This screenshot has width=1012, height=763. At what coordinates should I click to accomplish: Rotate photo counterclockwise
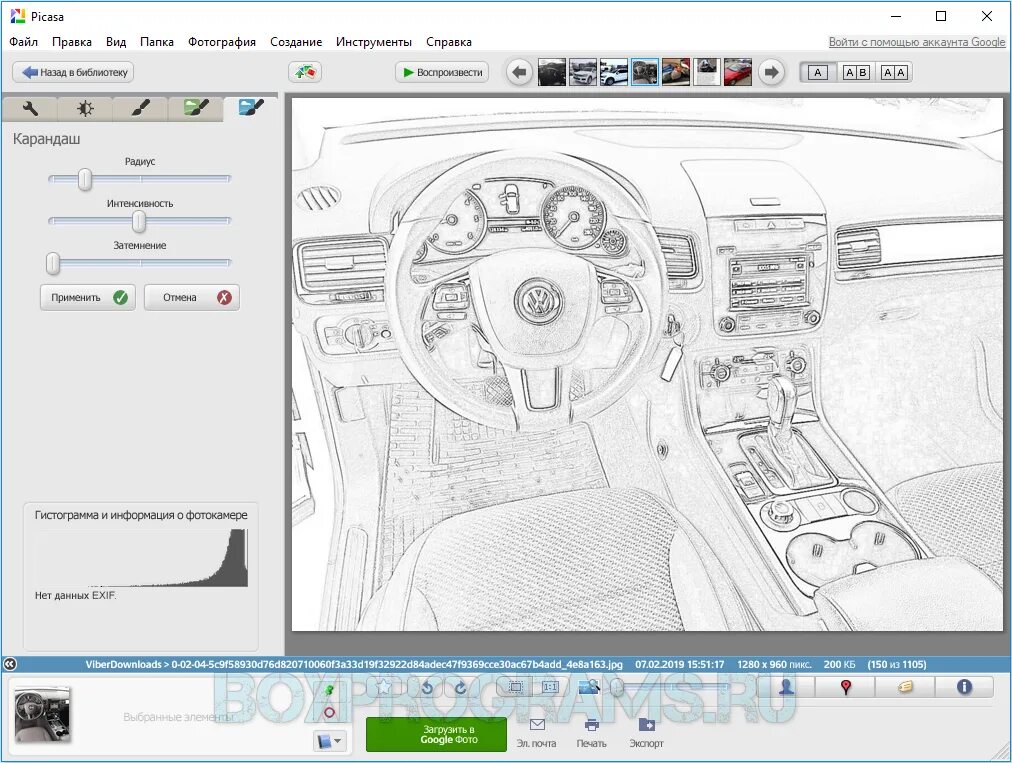point(427,687)
